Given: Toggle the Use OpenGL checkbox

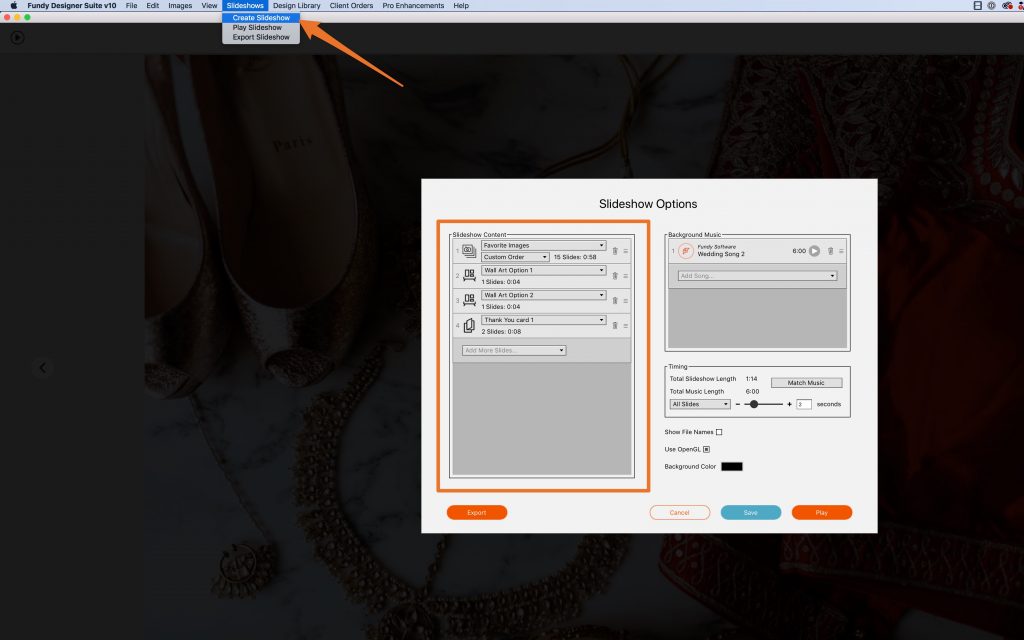Looking at the screenshot, I should point(707,449).
